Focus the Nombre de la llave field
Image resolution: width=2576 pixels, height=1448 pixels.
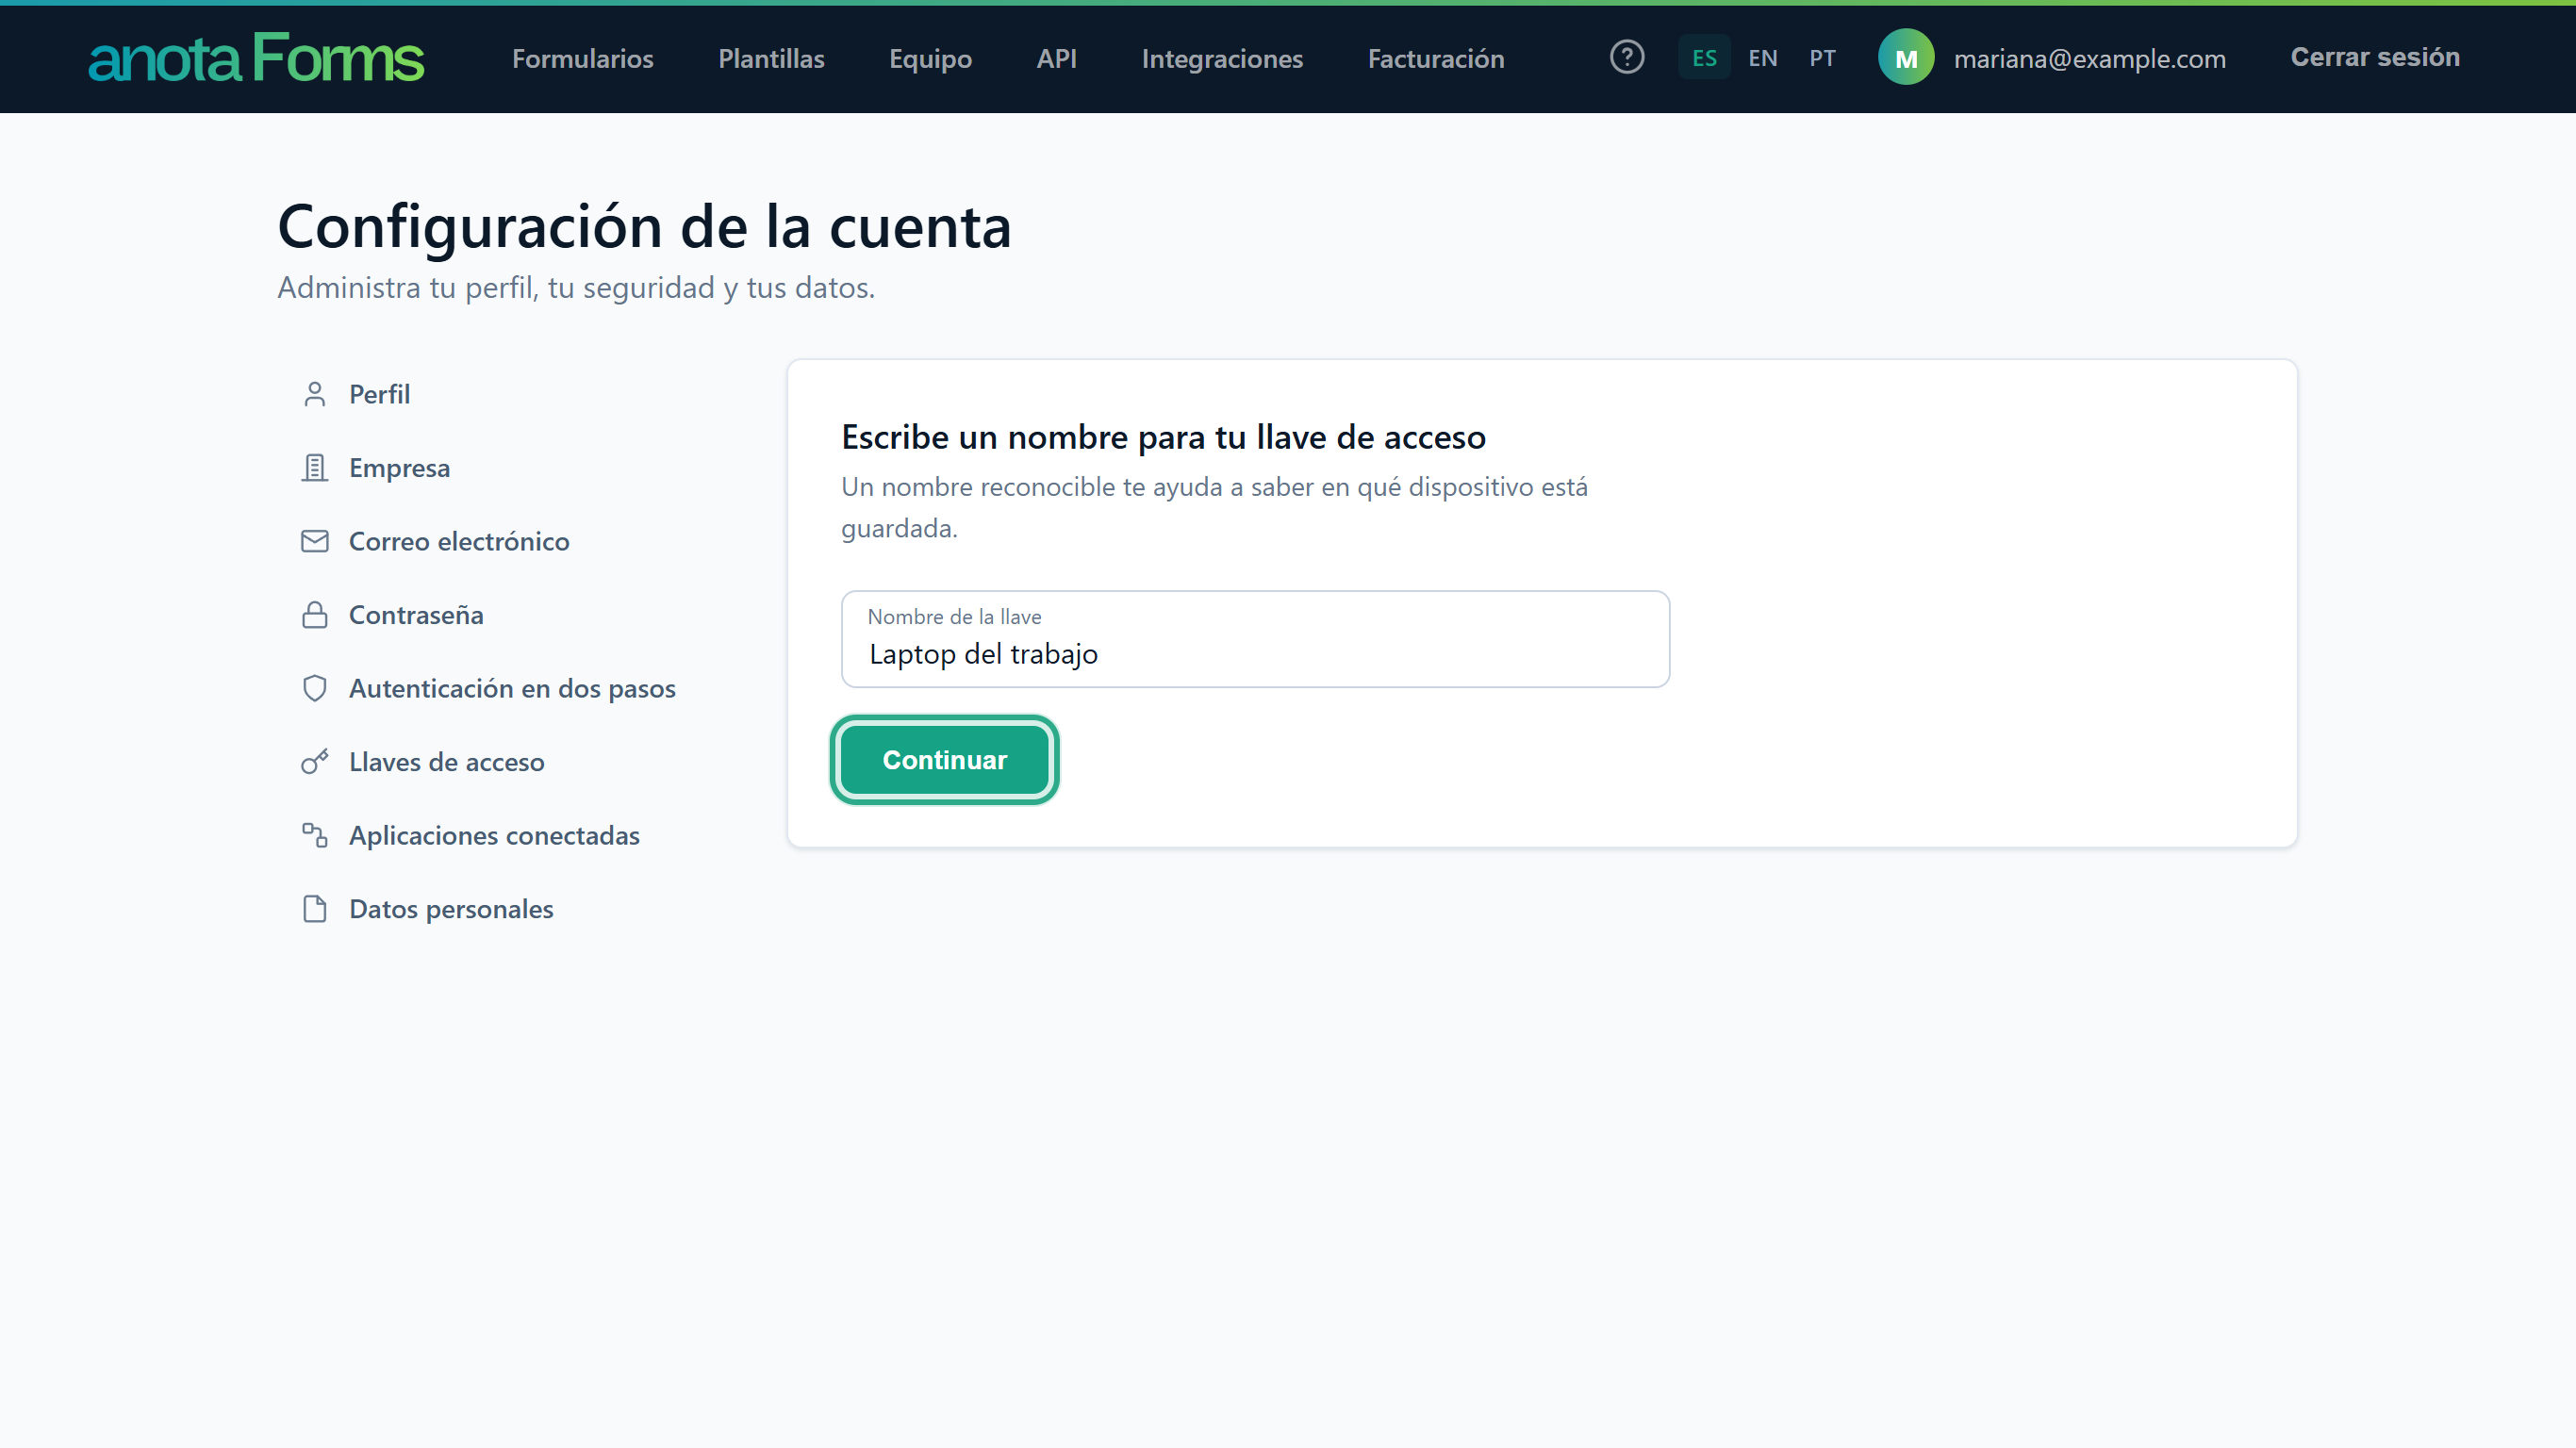click(1255, 639)
